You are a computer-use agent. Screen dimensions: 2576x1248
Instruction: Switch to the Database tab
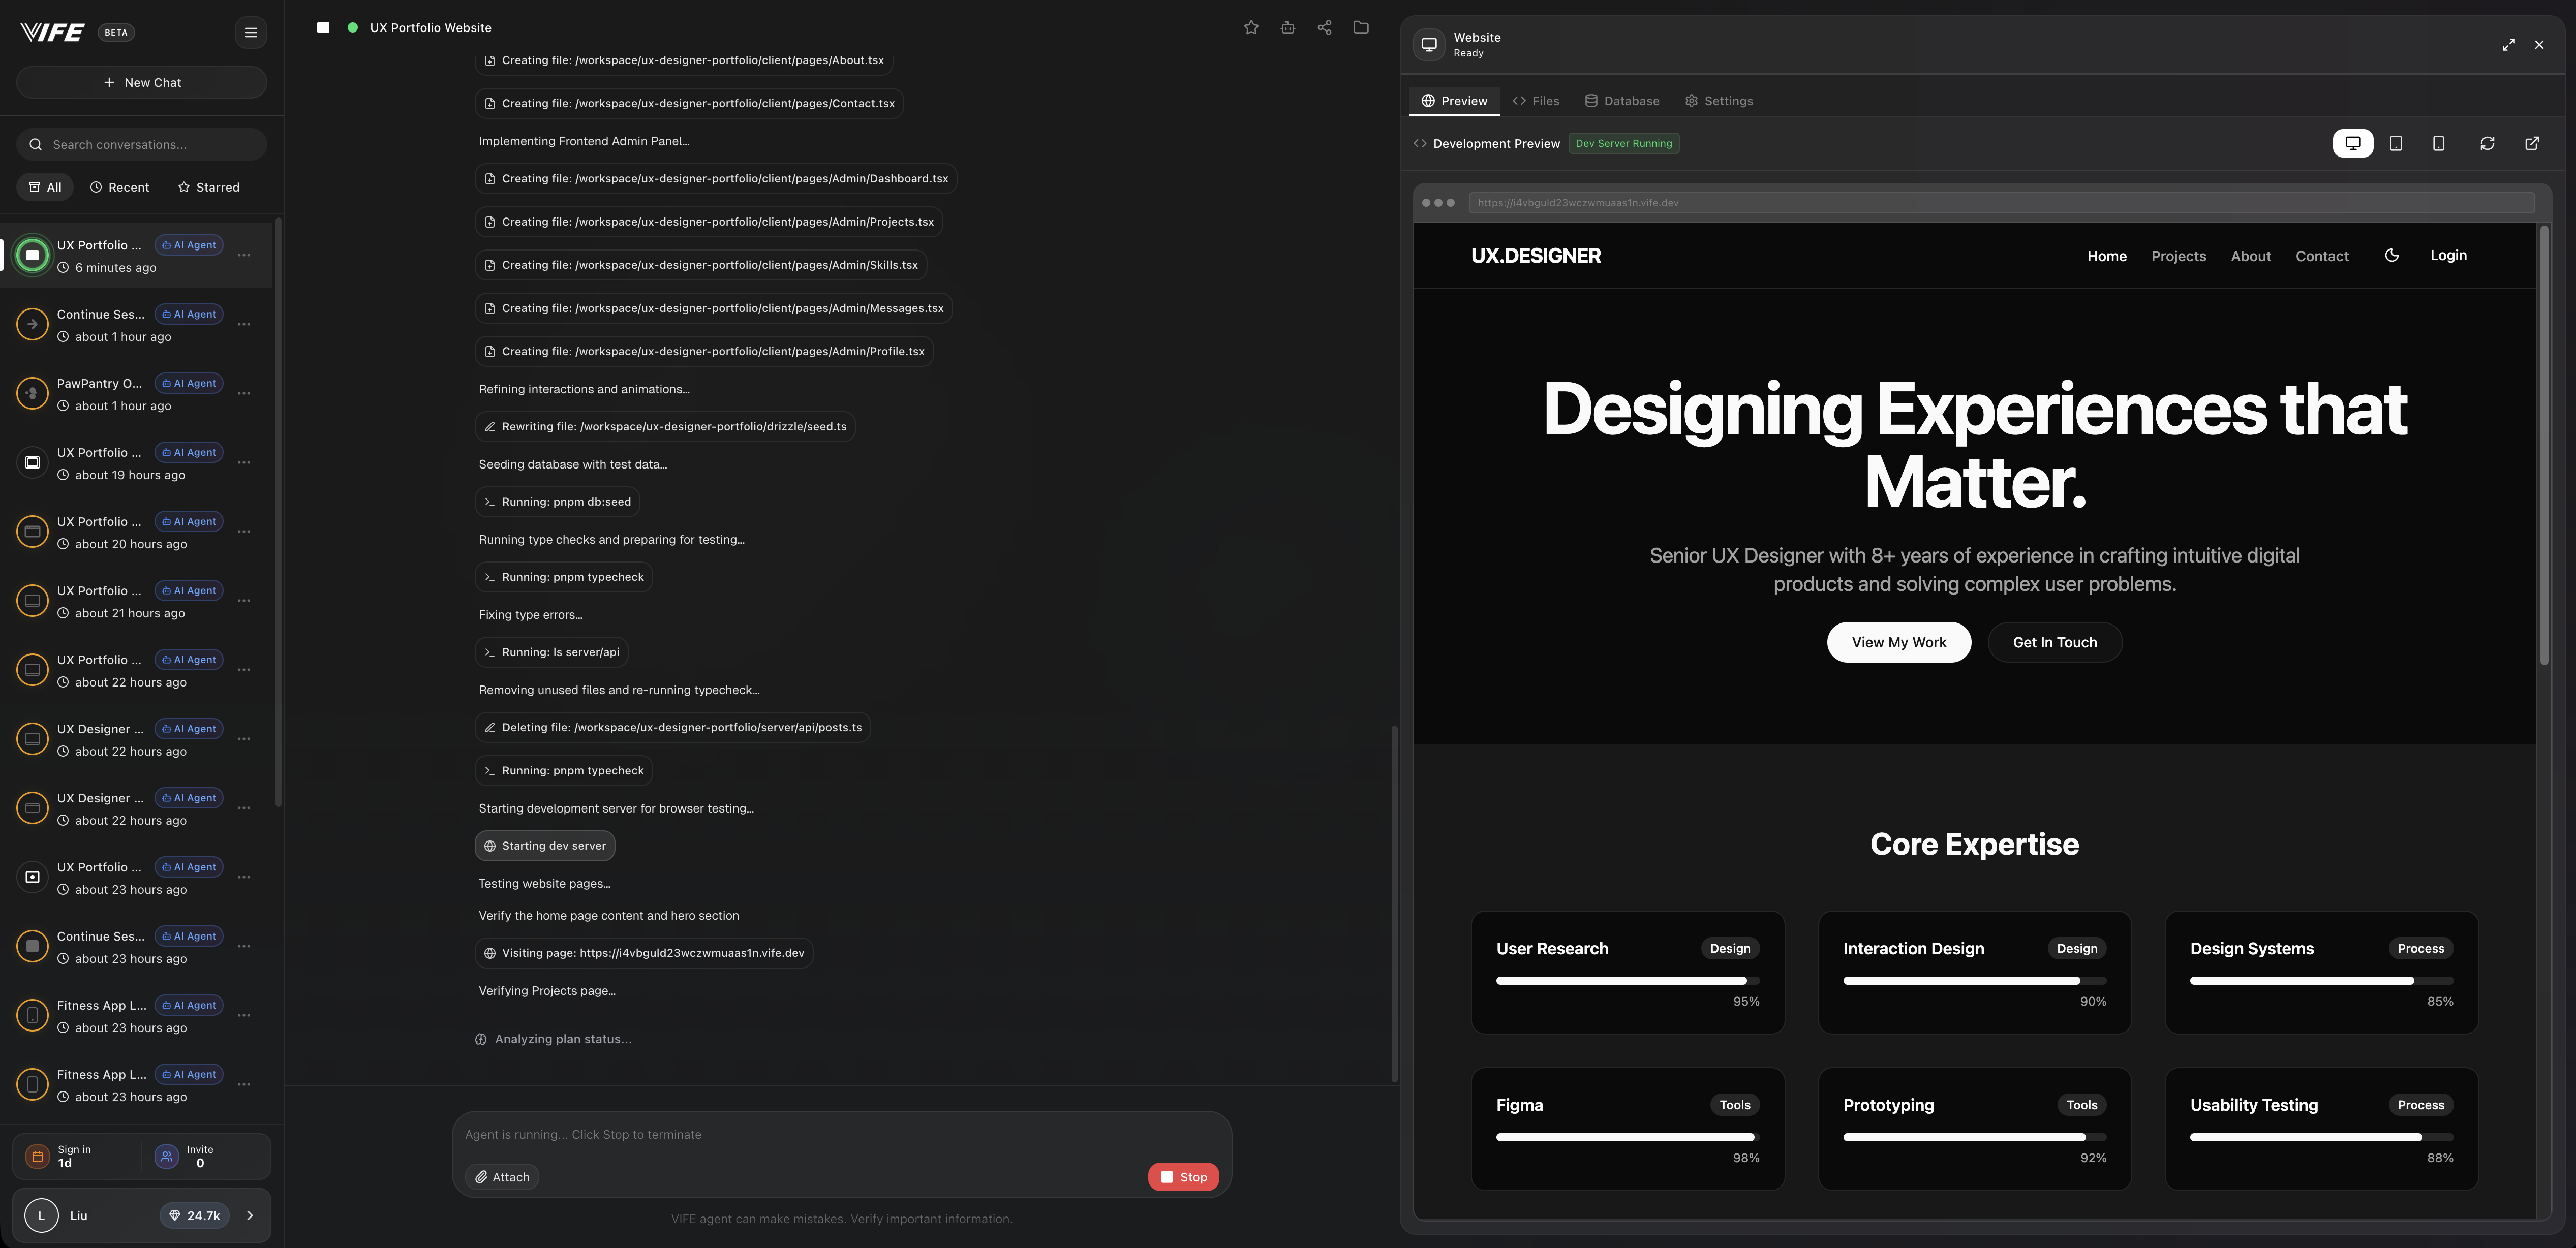pos(1621,101)
